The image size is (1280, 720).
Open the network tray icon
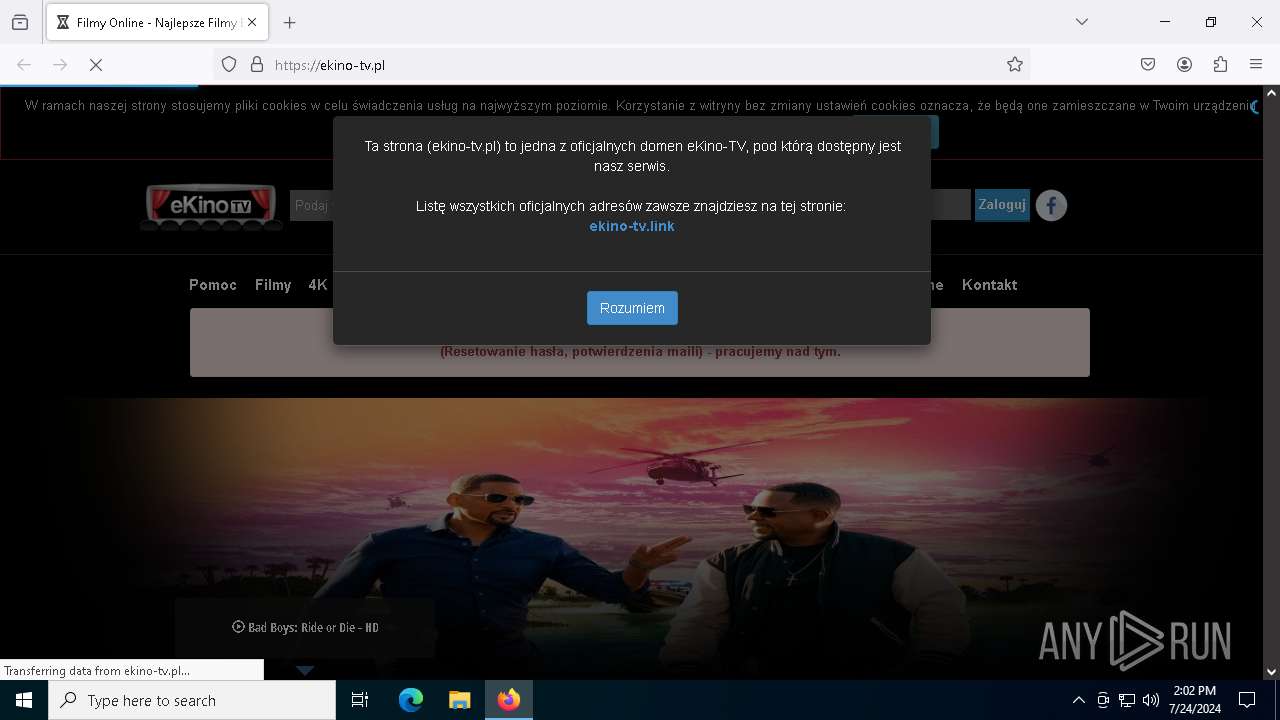[x=1127, y=700]
